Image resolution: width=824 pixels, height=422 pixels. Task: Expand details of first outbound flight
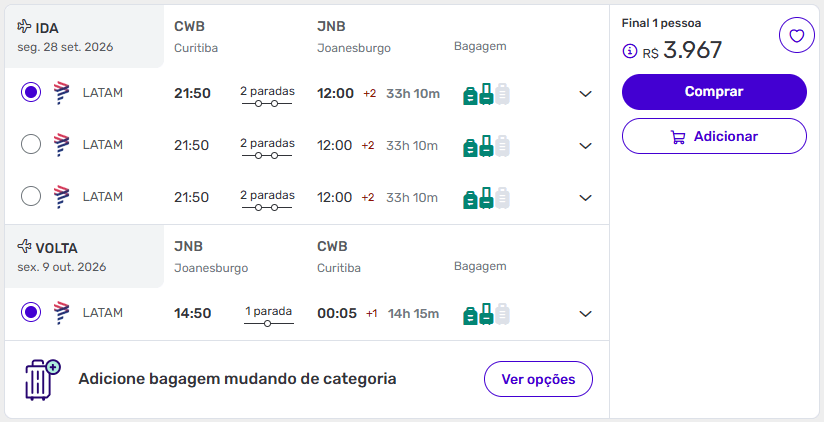(x=586, y=94)
